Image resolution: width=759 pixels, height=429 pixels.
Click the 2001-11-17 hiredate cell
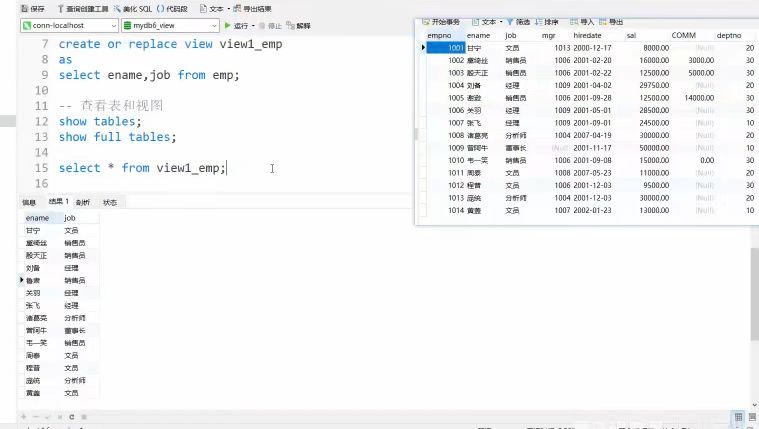[x=592, y=148]
